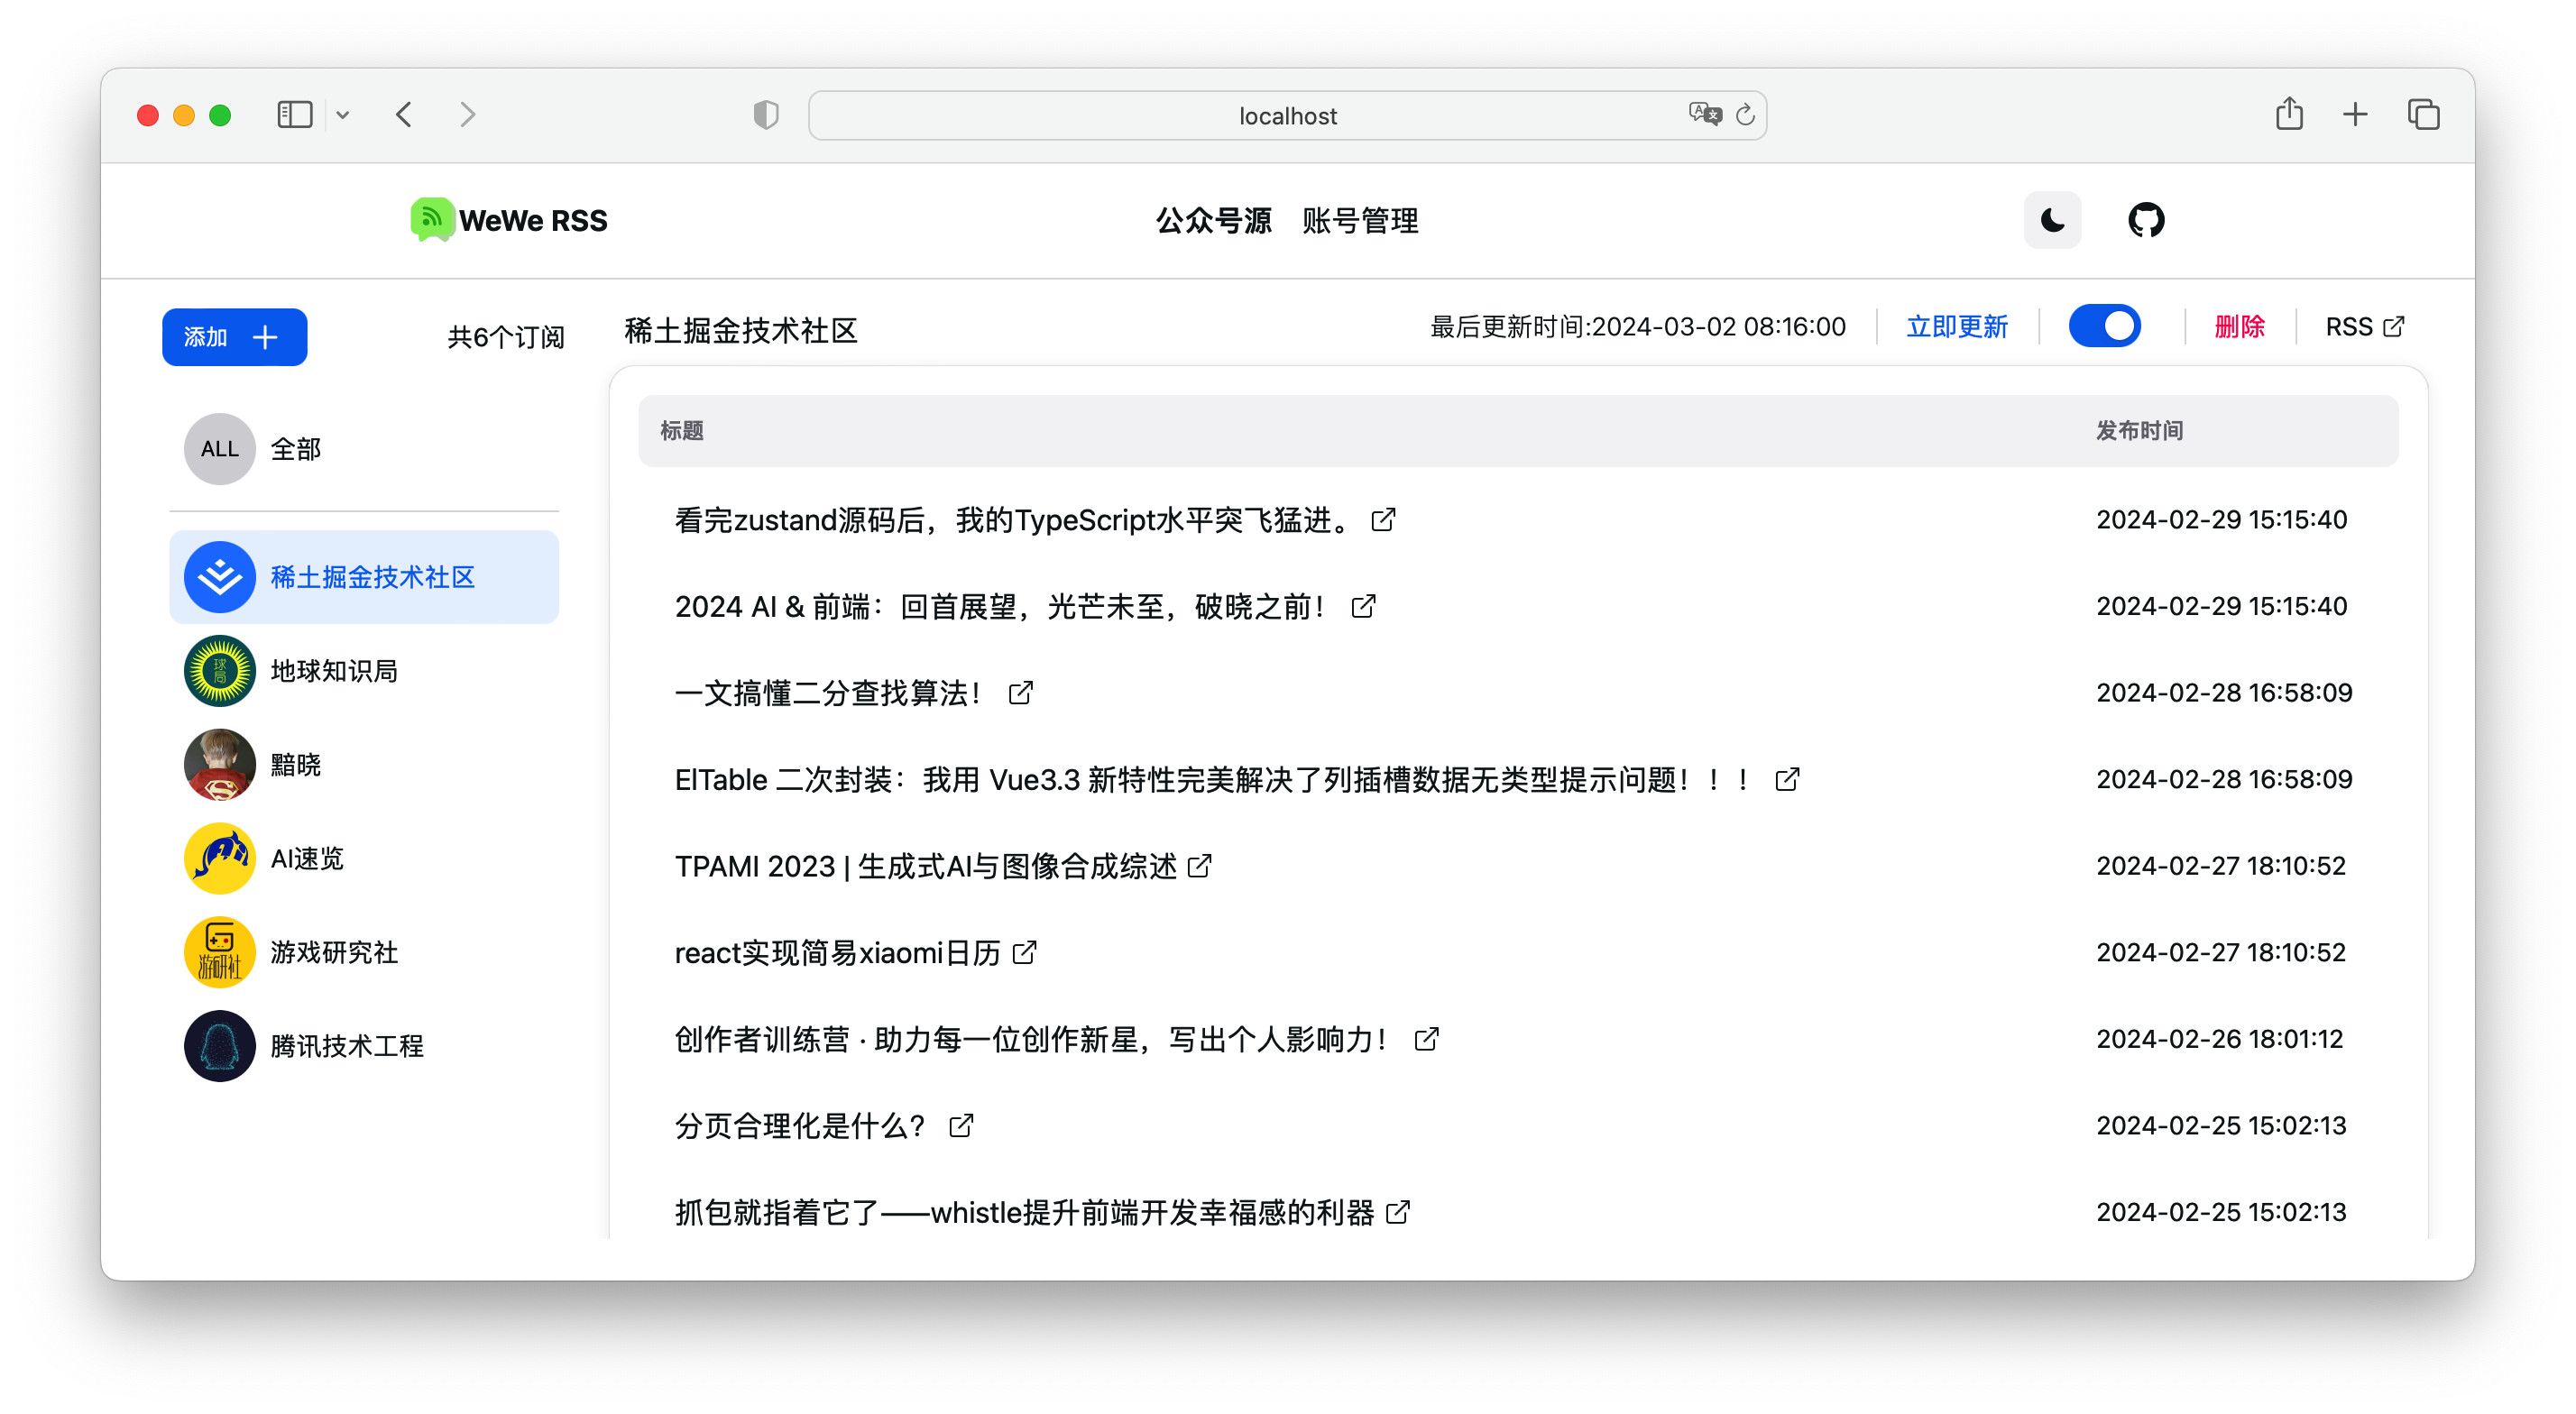Open external link for TPAMI 2023 article

pyautogui.click(x=1201, y=866)
